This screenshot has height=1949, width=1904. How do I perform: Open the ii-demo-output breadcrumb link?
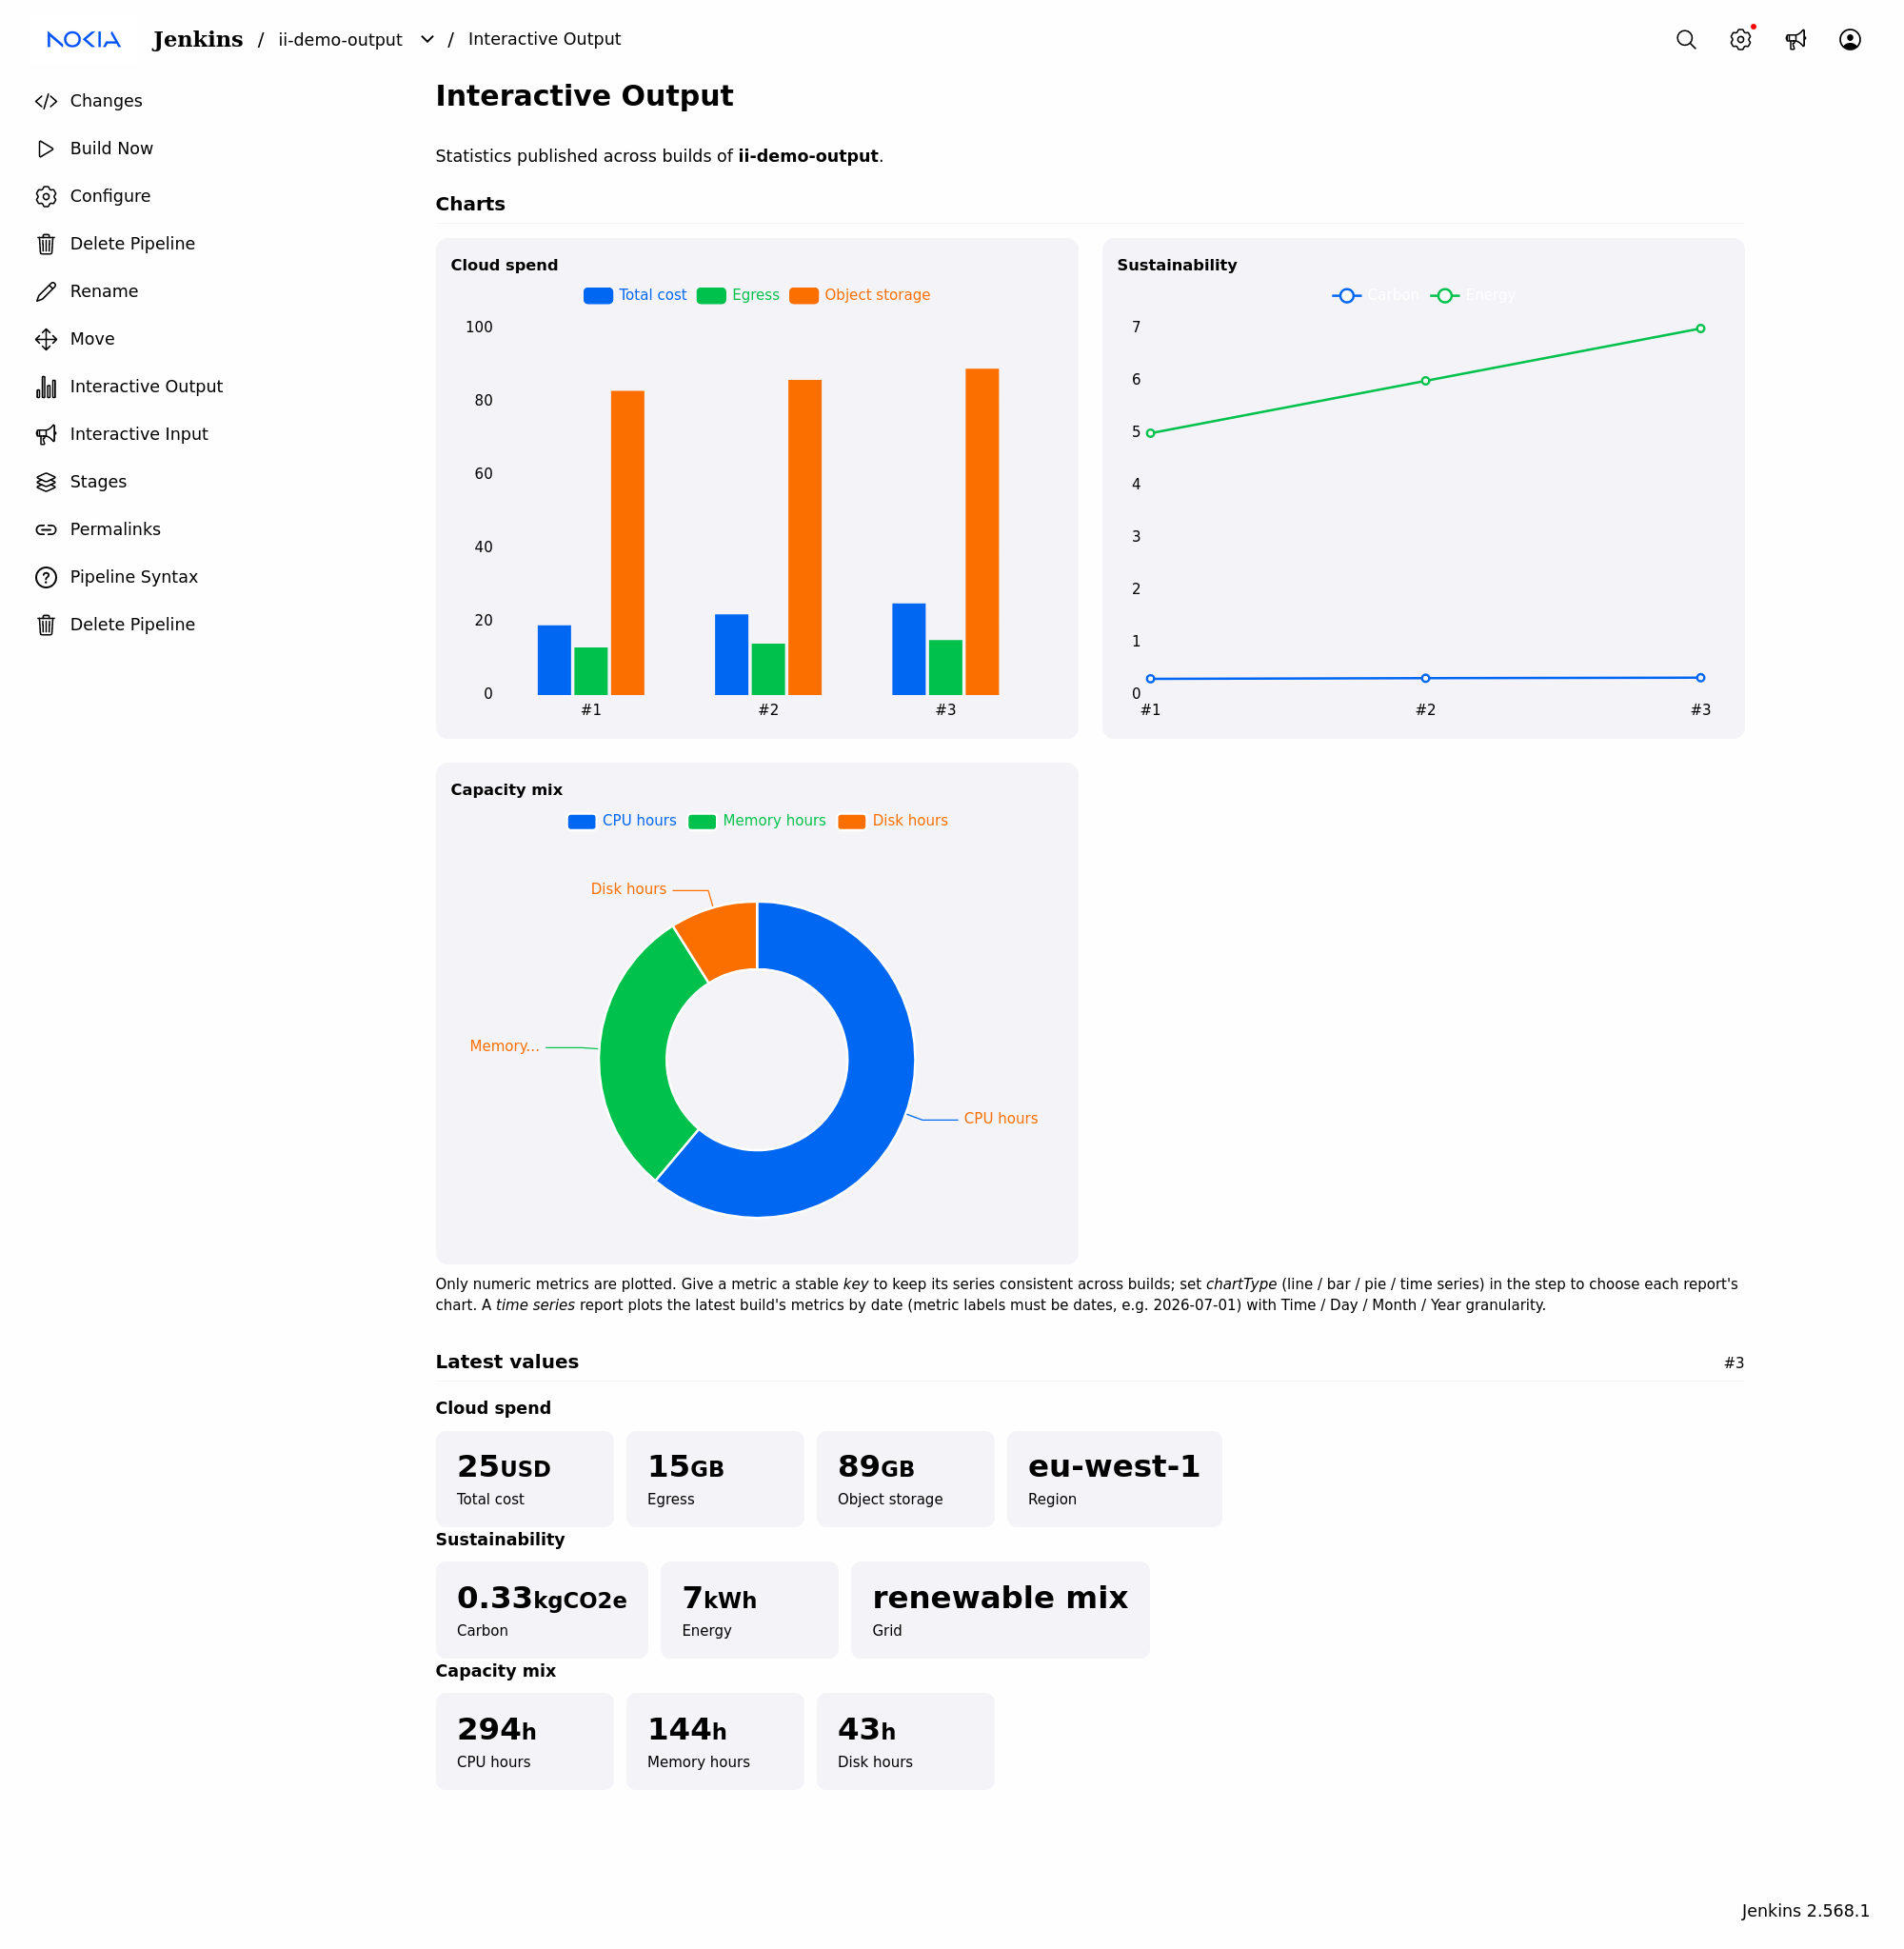point(340,39)
